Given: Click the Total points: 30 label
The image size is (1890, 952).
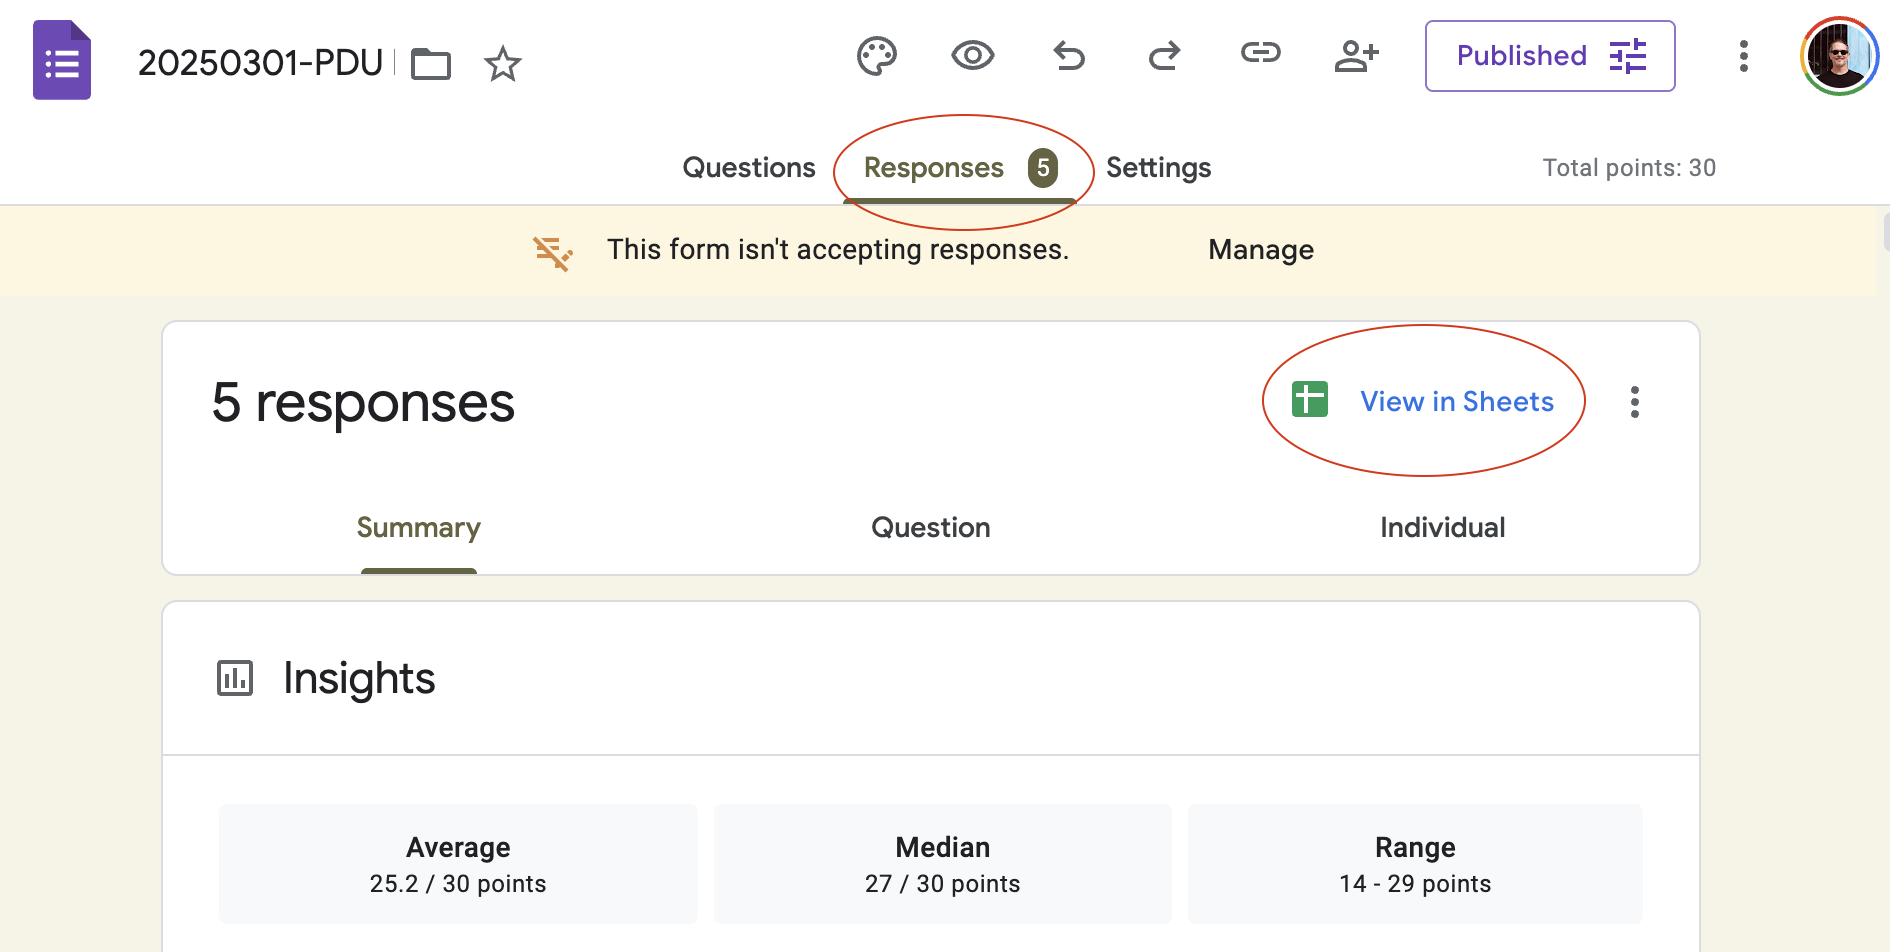Looking at the screenshot, I should 1629,167.
